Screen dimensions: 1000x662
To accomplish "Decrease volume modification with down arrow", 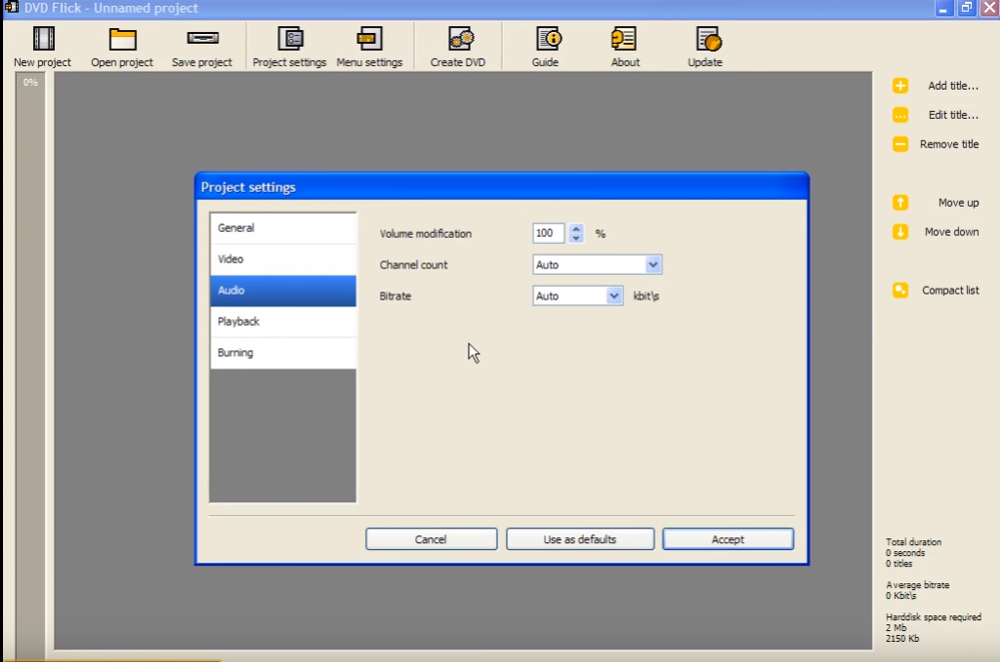I will 576,238.
